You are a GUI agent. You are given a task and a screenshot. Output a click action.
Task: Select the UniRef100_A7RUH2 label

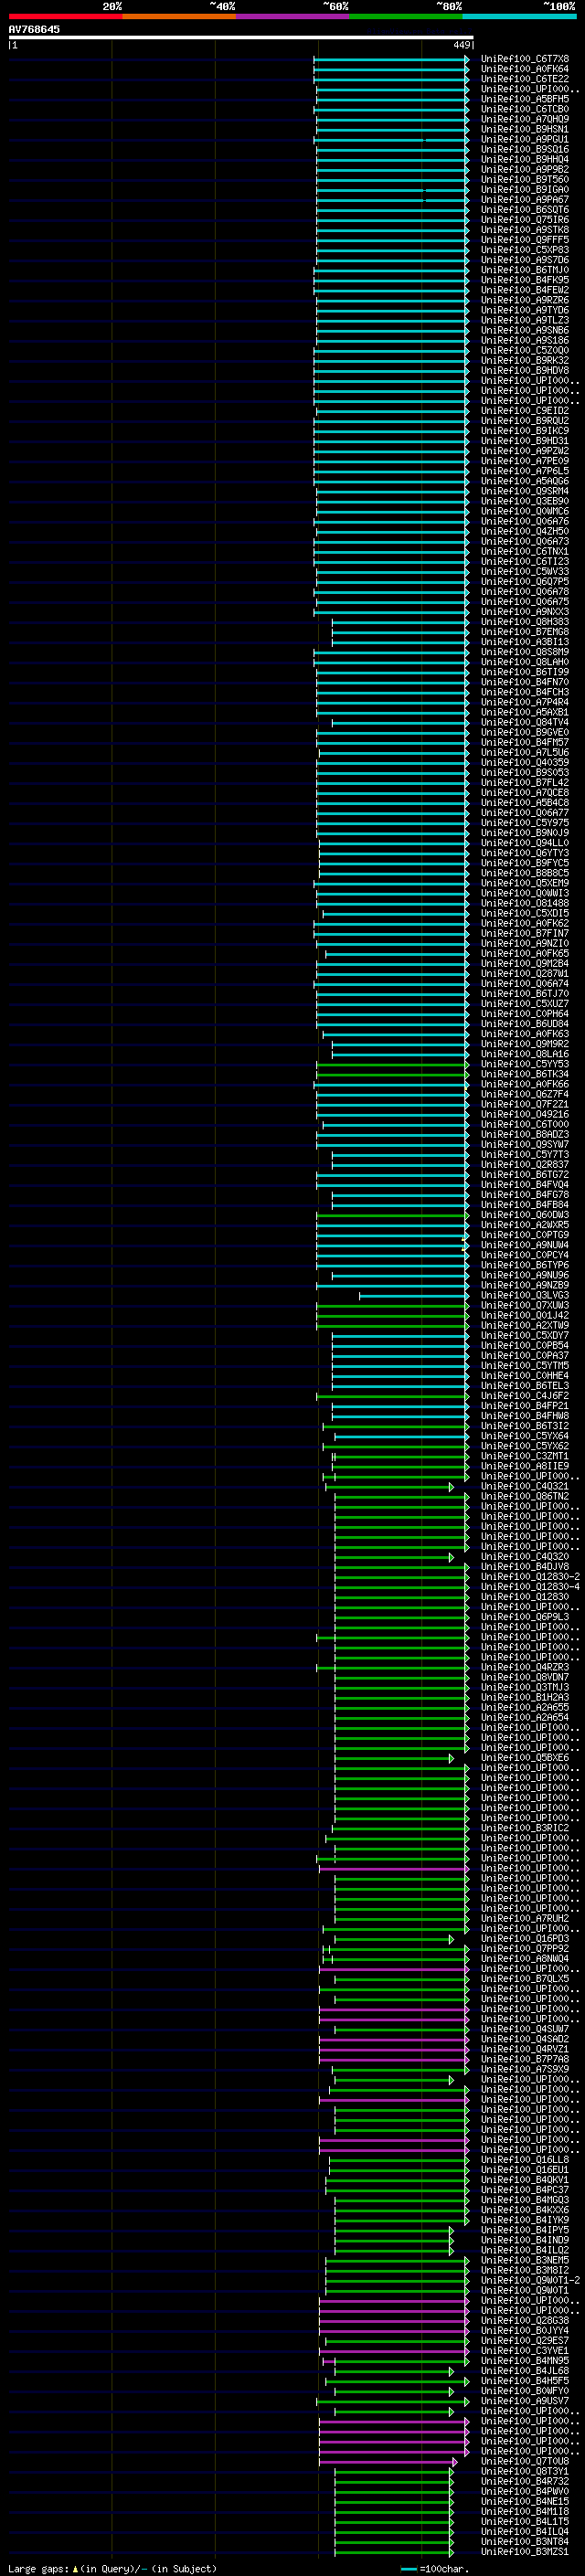(x=525, y=1918)
